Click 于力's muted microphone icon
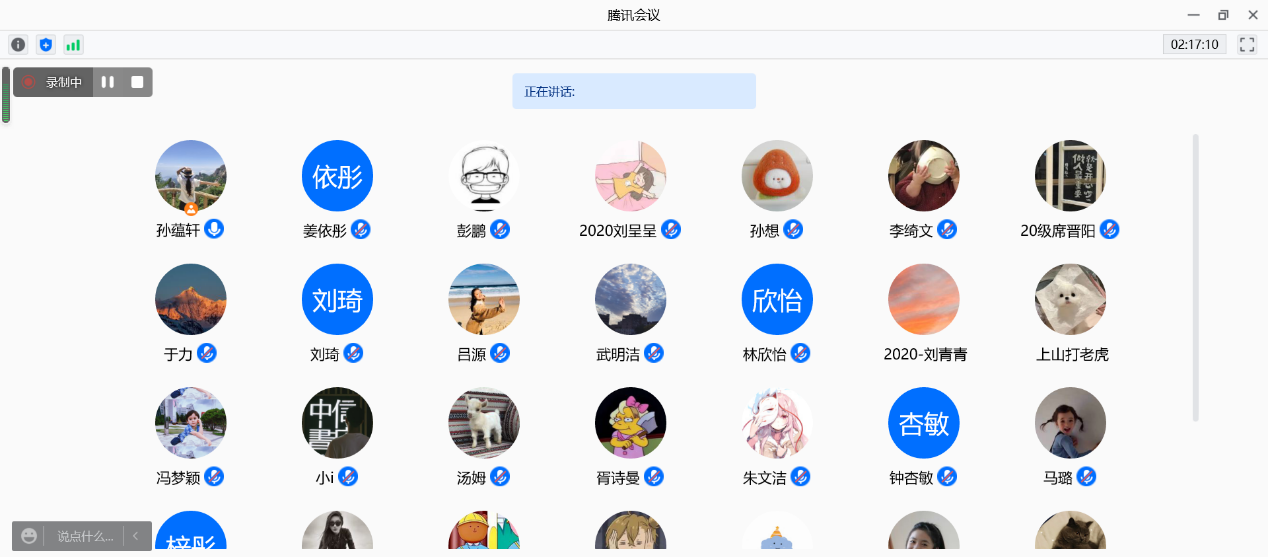 tap(207, 353)
